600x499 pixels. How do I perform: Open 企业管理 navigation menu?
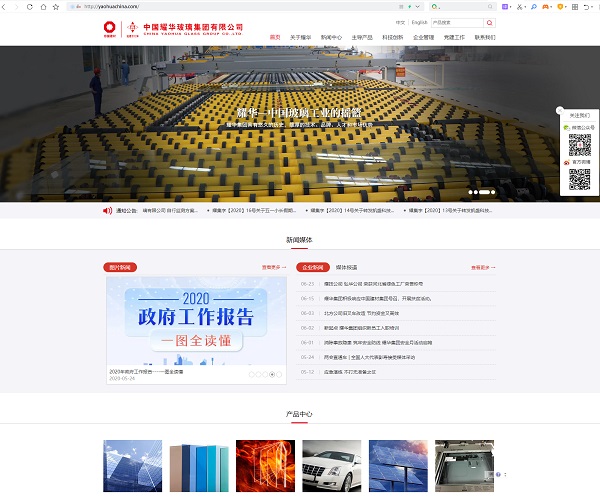click(423, 37)
